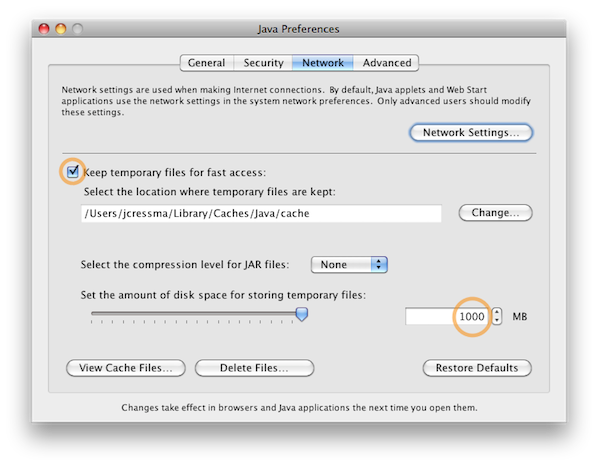This screenshot has height=466, width=598.
Task: Click the disk space slider thumb
Action: [x=302, y=315]
